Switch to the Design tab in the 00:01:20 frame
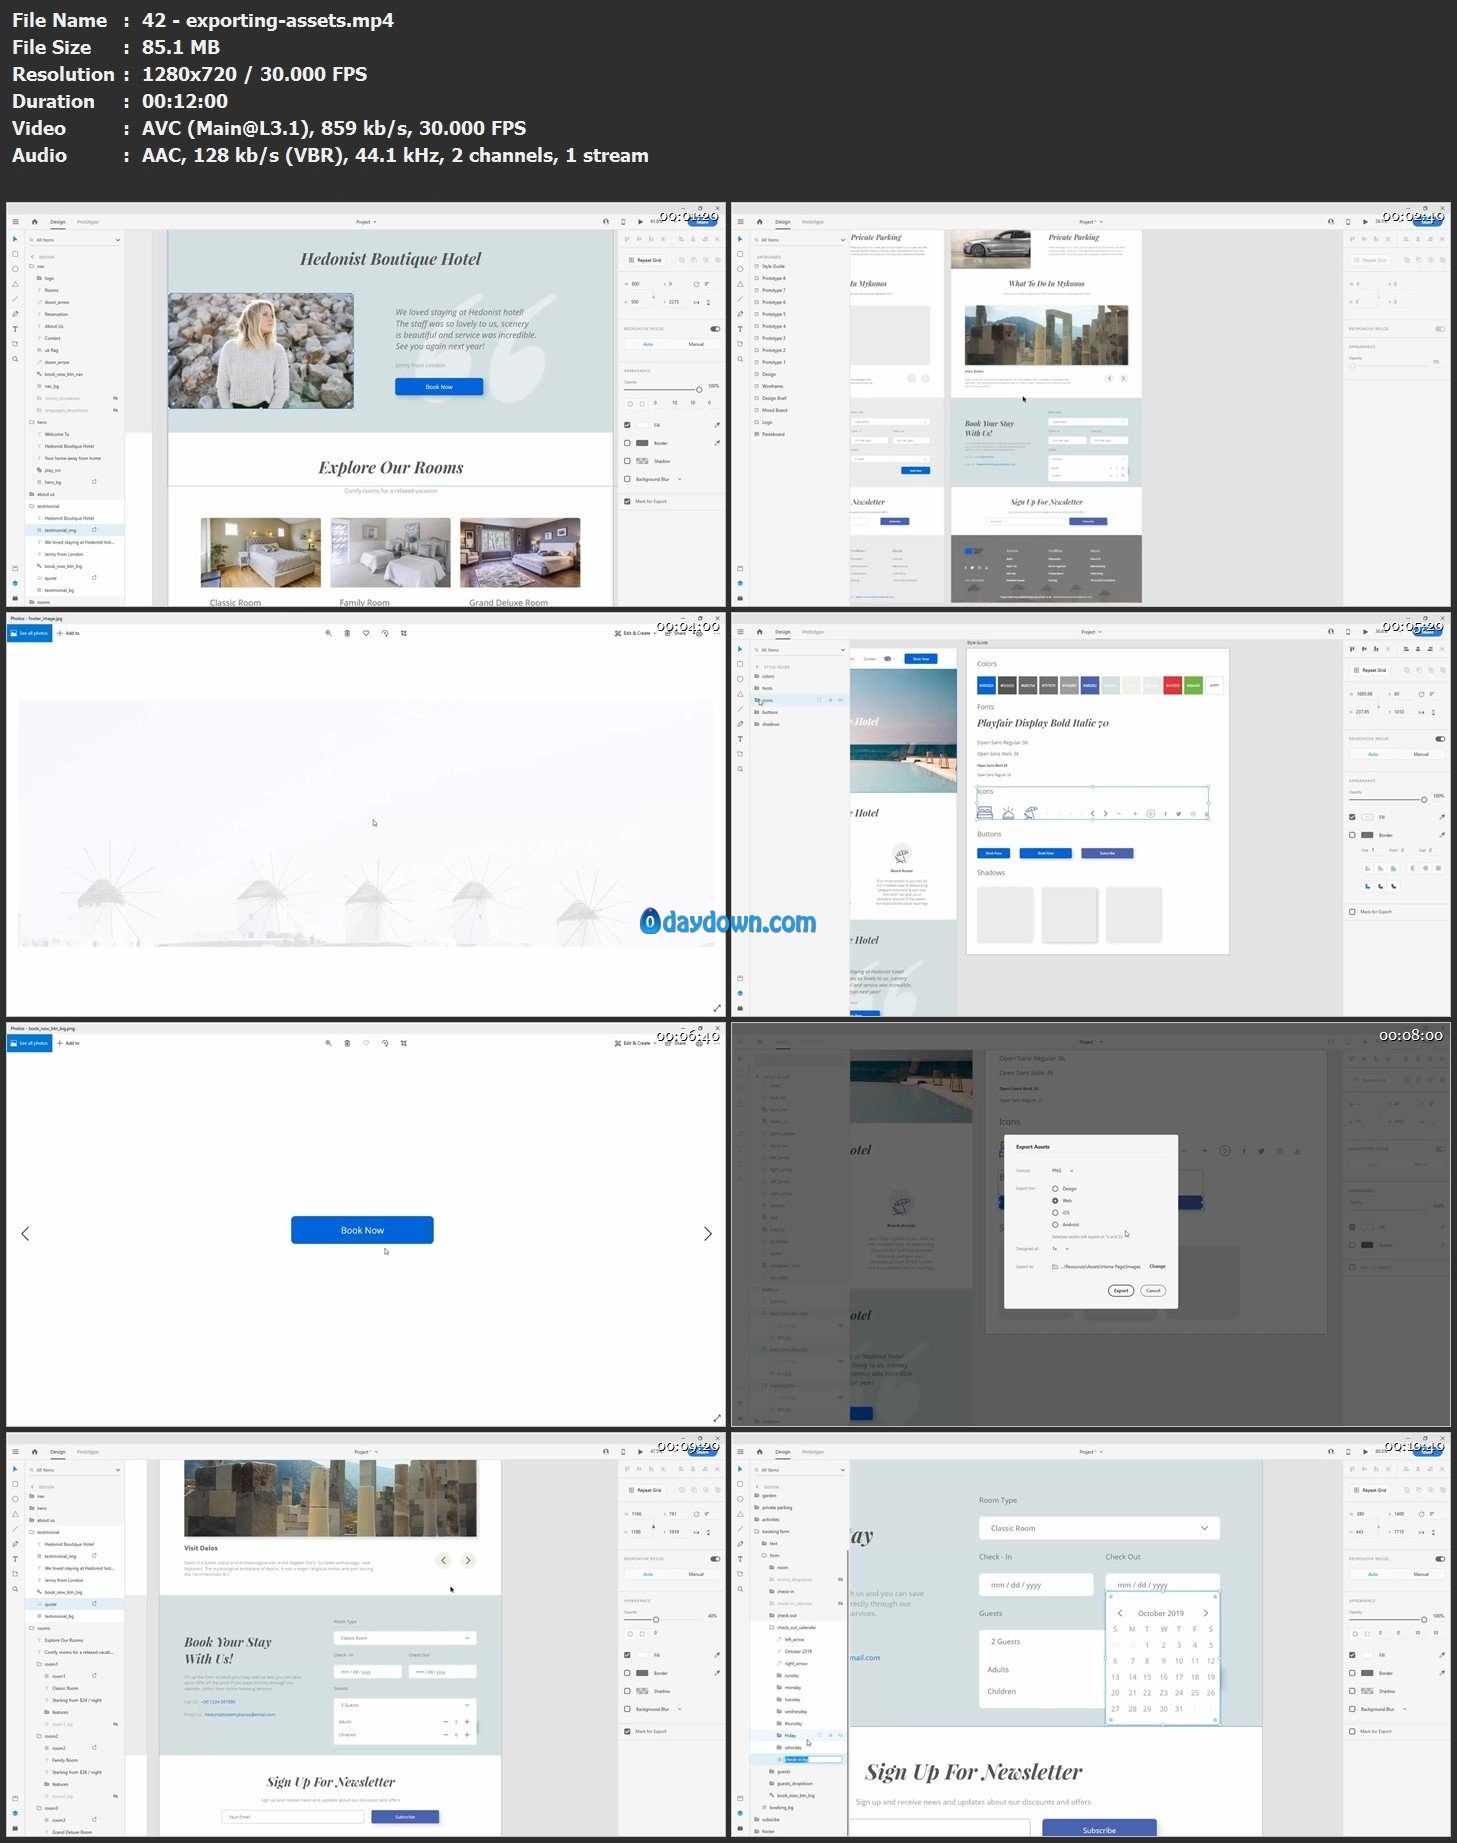Screen dimensions: 1457x1843 tap(58, 222)
